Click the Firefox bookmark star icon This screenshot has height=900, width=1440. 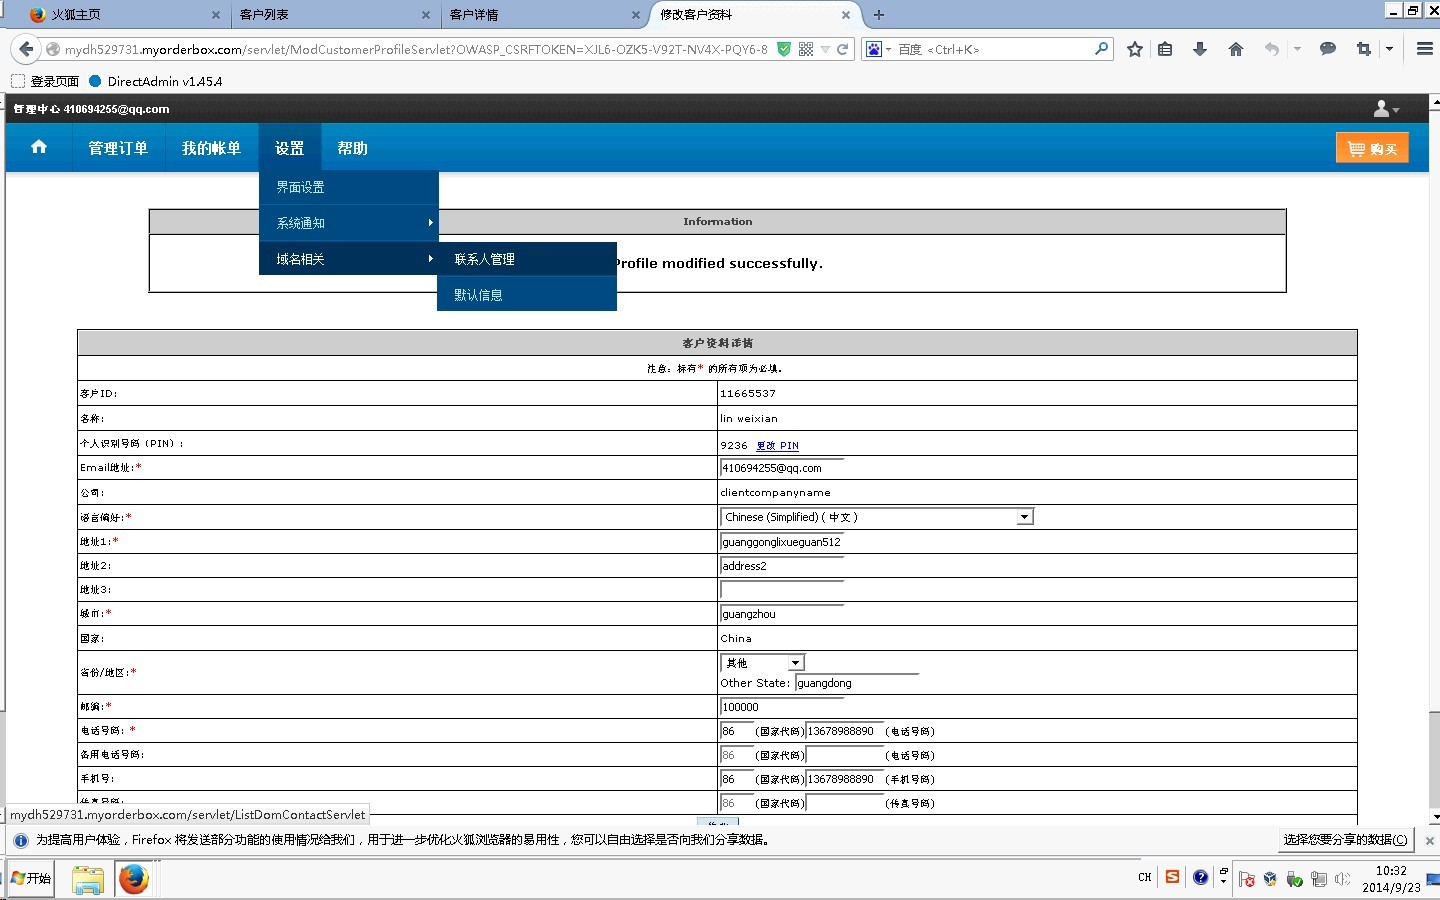coord(1134,49)
